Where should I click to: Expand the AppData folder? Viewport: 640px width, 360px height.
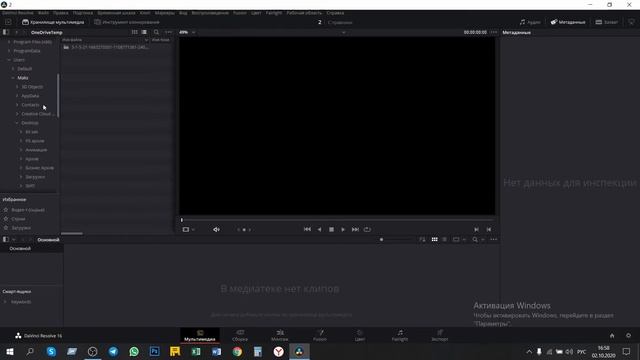(17, 96)
